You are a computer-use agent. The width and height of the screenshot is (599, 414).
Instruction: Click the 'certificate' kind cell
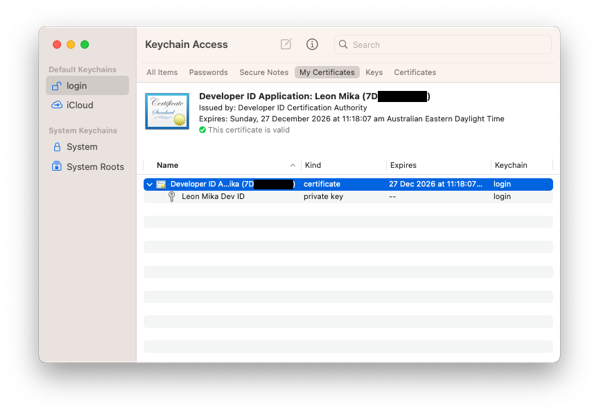[322, 184]
